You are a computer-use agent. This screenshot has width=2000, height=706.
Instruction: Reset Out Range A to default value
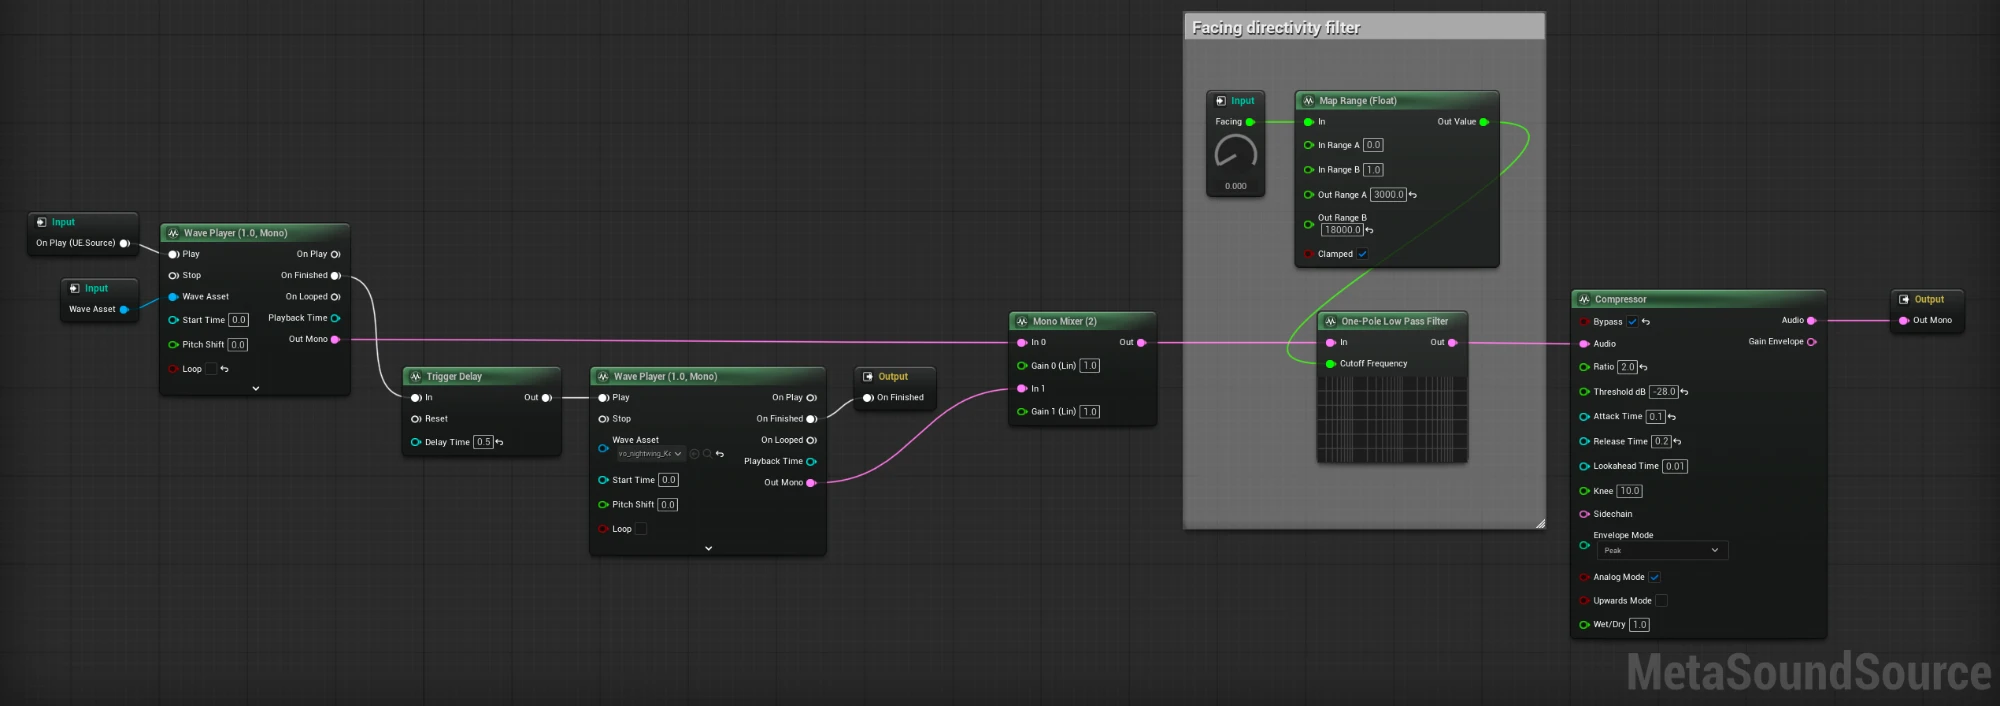point(1412,195)
